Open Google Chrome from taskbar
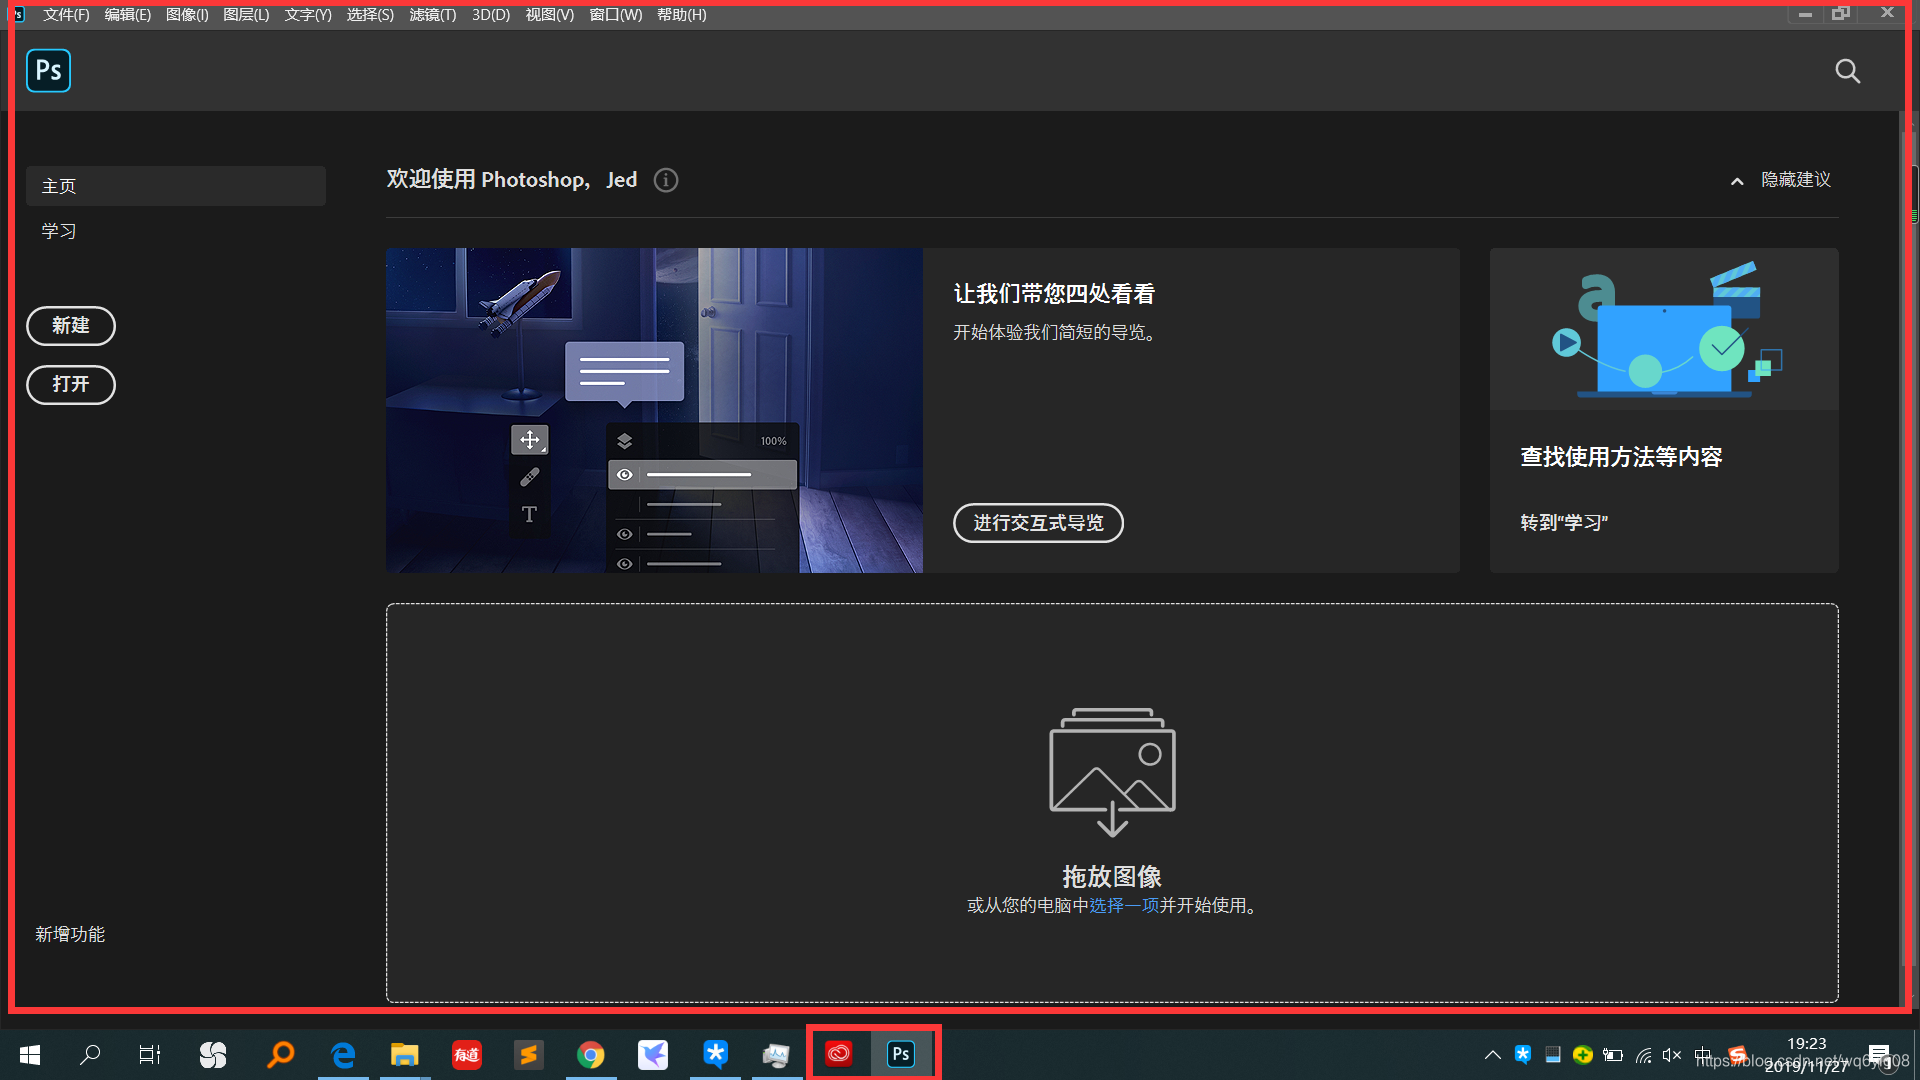The height and width of the screenshot is (1080, 1920). 590,1054
